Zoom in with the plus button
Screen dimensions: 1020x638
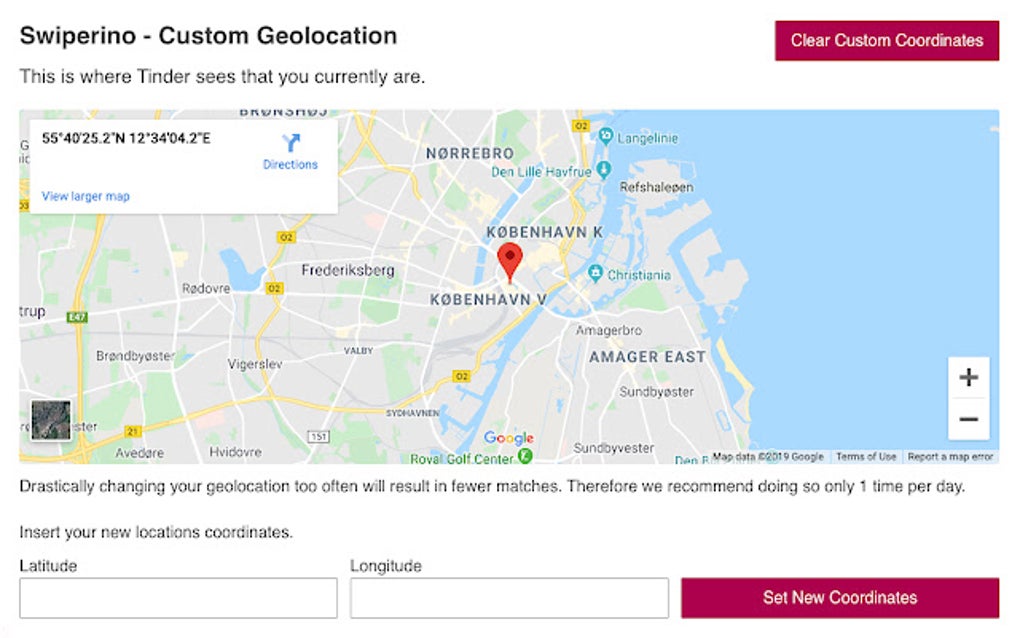click(x=968, y=377)
